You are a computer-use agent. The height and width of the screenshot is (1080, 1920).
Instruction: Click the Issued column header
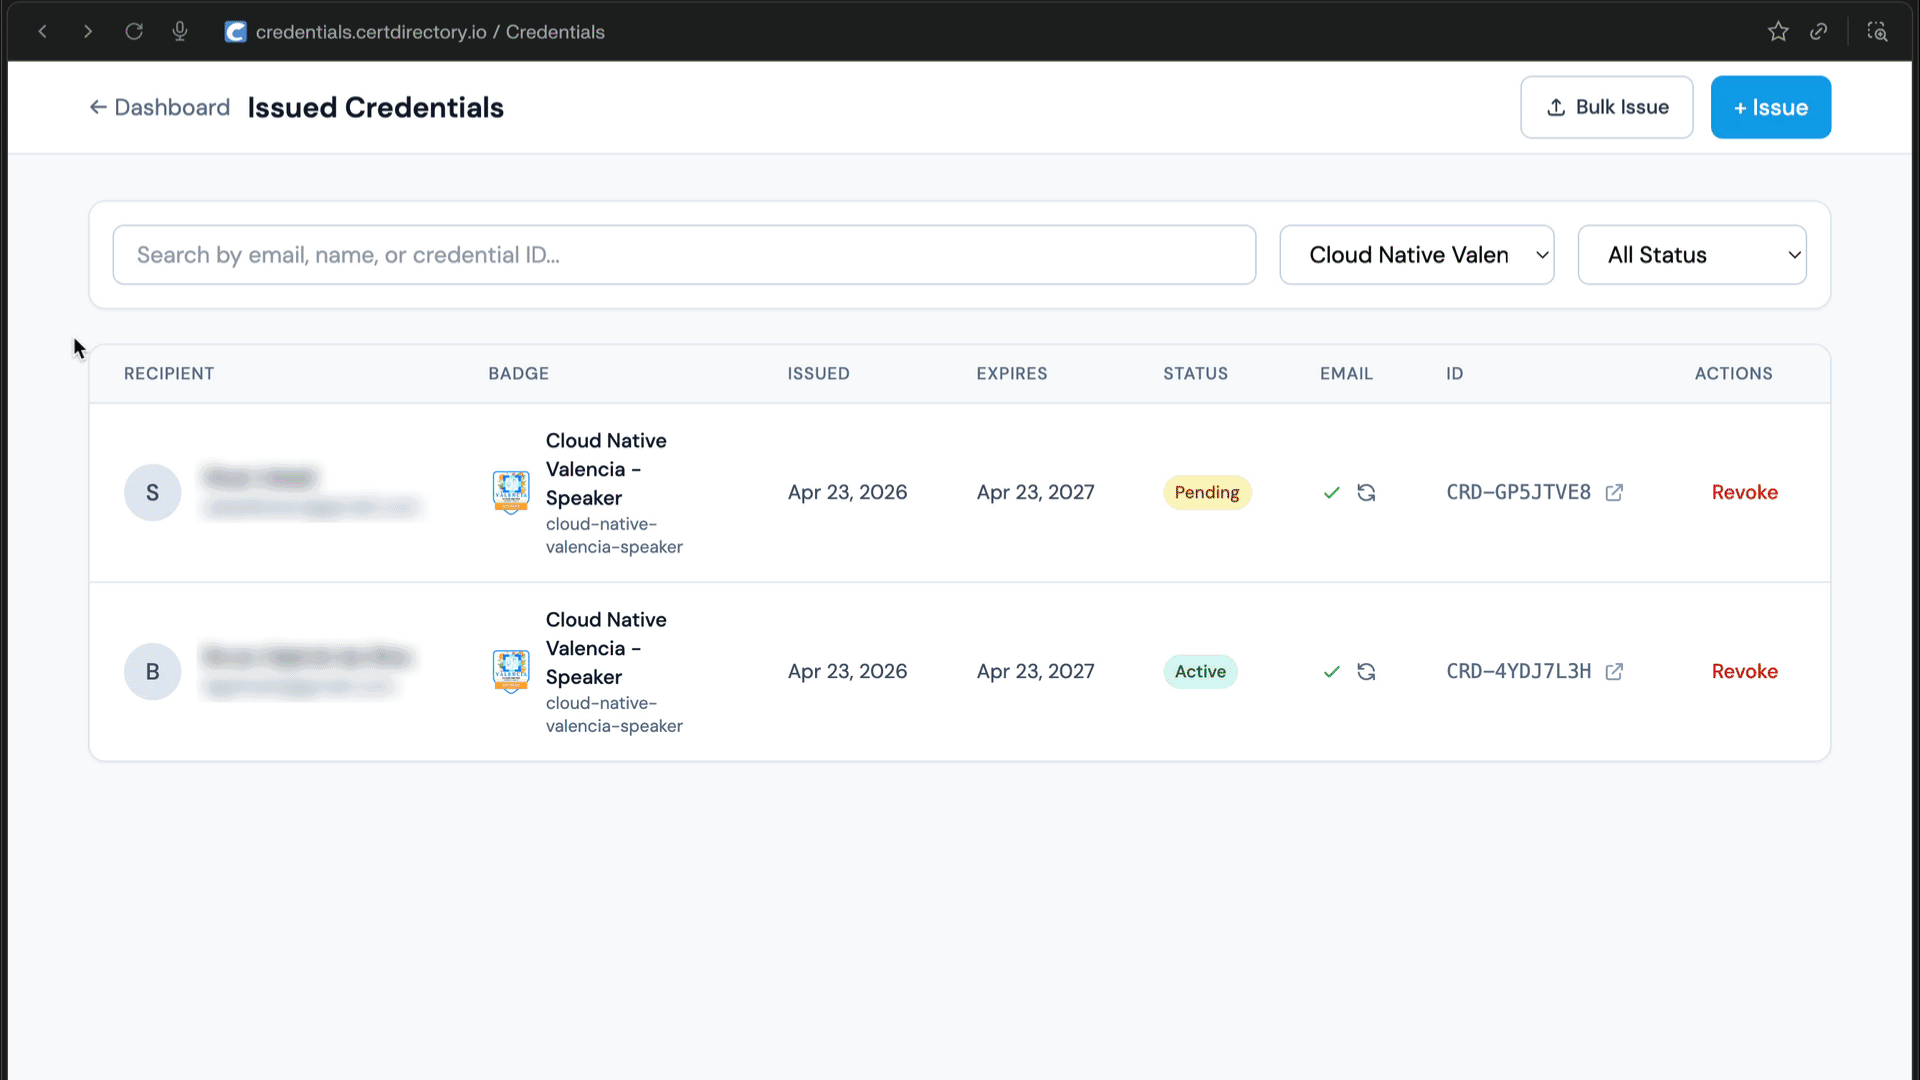818,373
